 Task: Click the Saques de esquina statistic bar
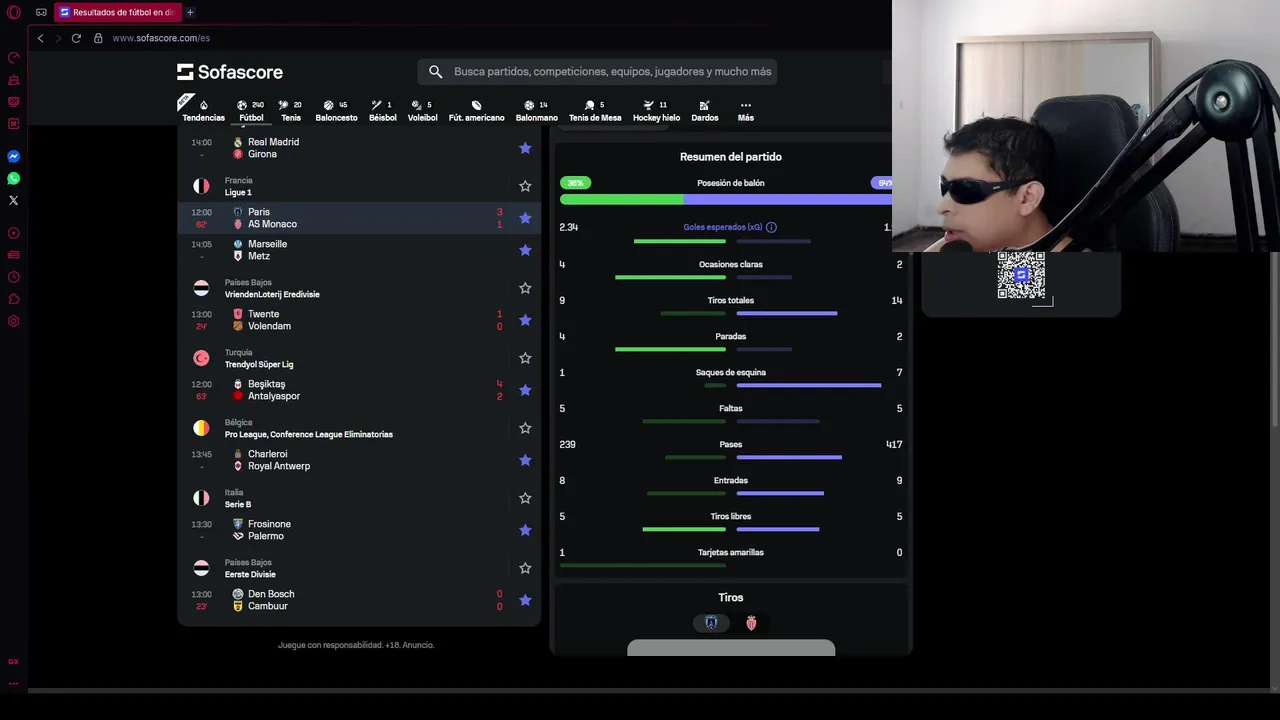(x=792, y=385)
